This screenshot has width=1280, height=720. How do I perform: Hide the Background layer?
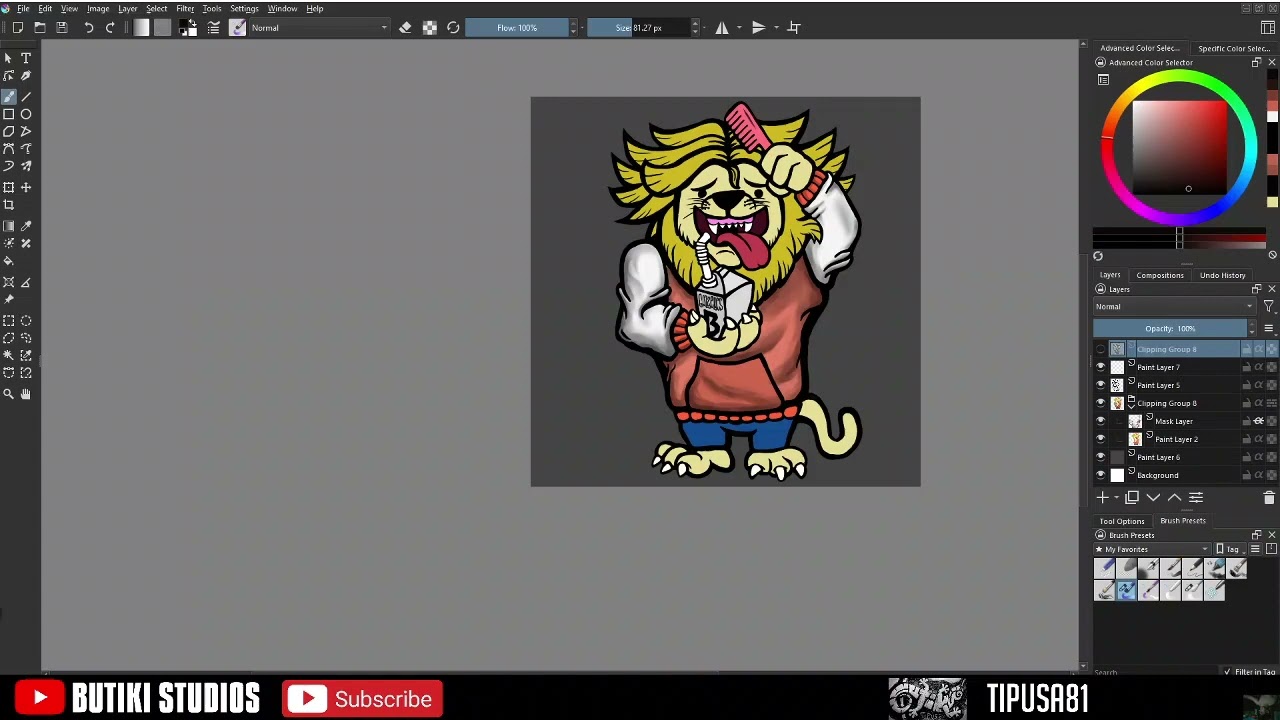coord(1101,475)
